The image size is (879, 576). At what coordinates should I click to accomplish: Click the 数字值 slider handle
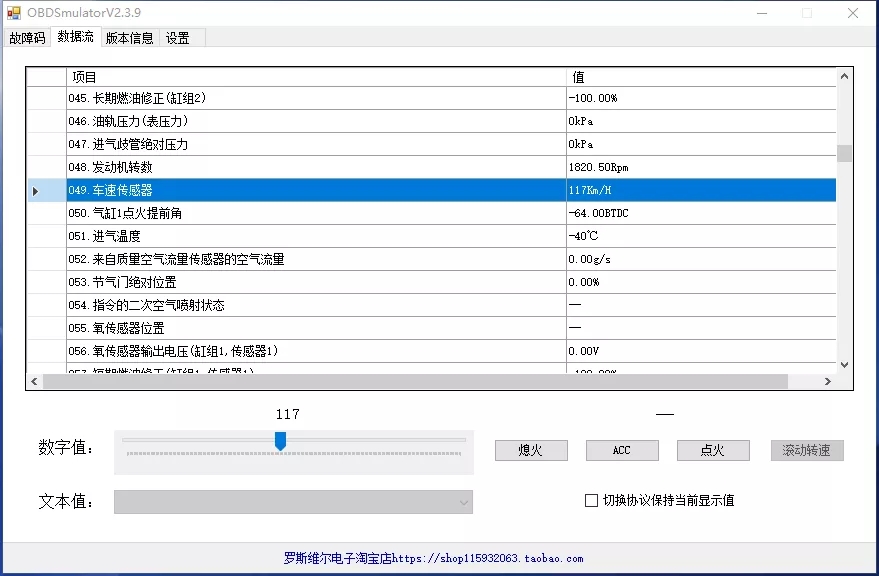[x=280, y=441]
